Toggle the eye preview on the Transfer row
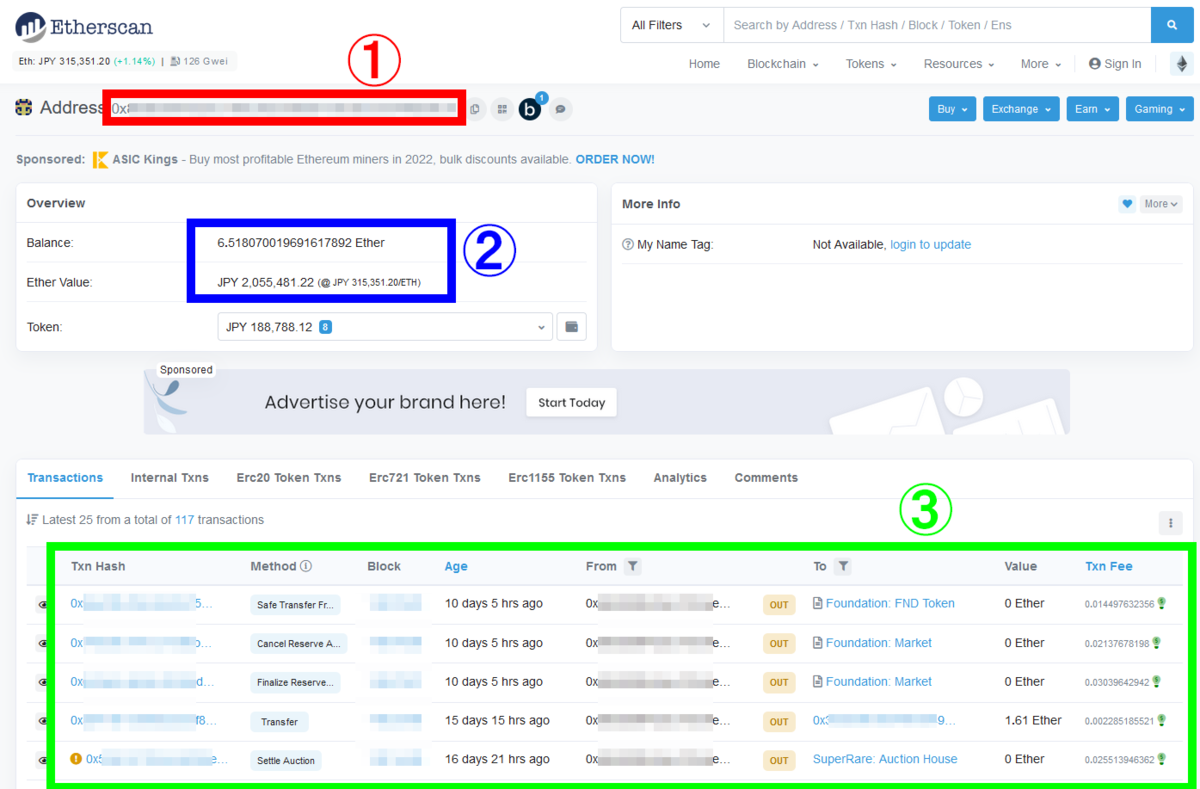The image size is (1200, 789). tap(43, 722)
